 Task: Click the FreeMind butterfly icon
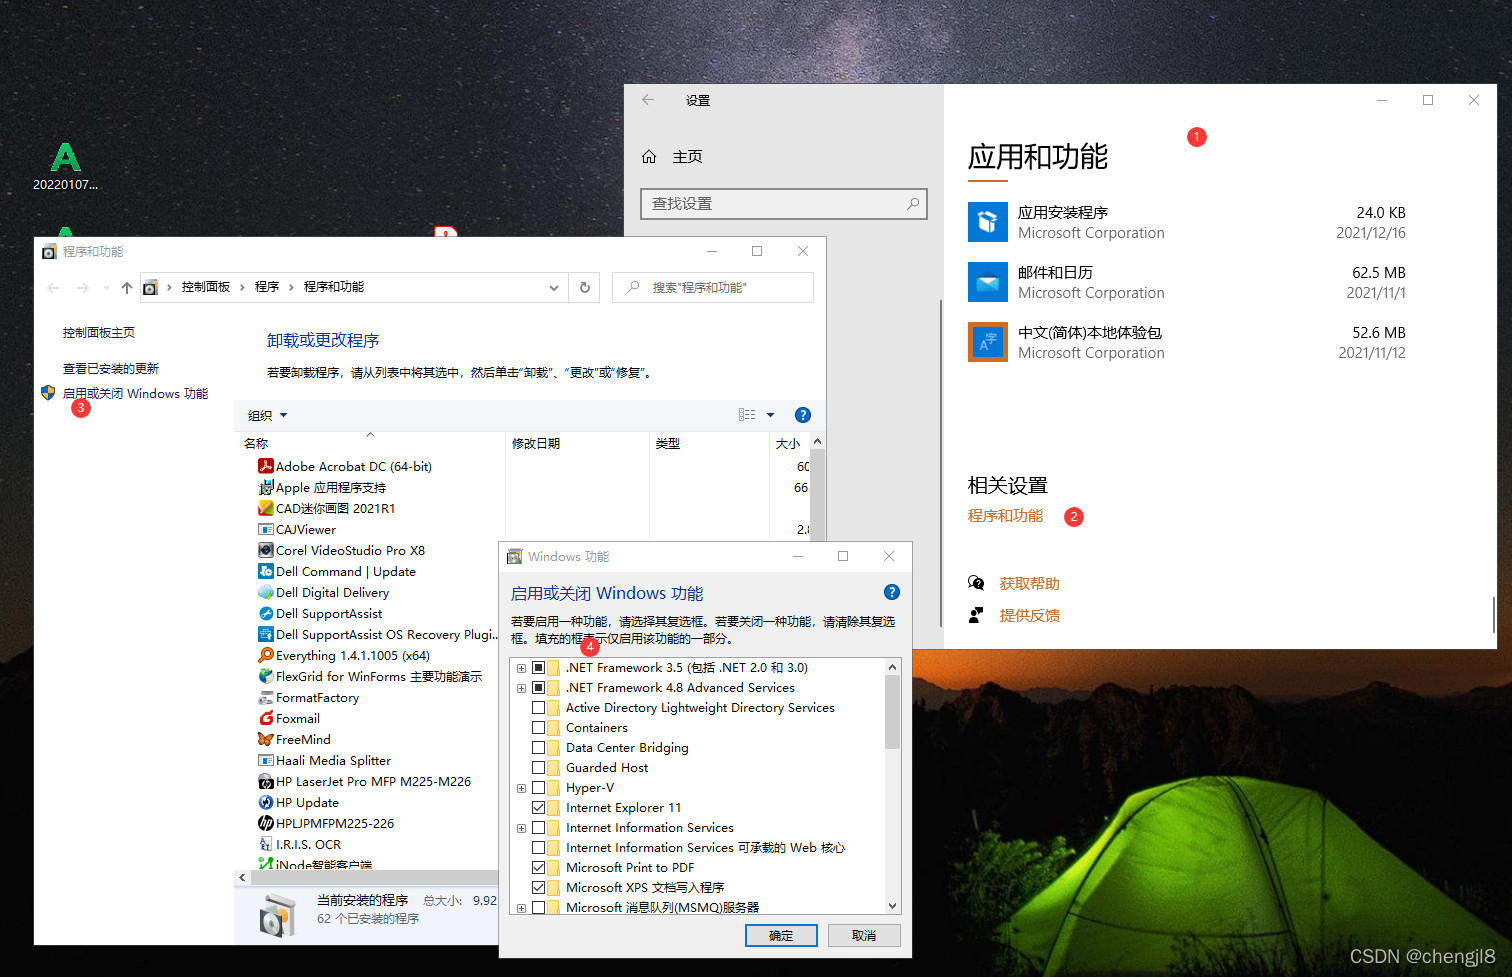tap(266, 739)
